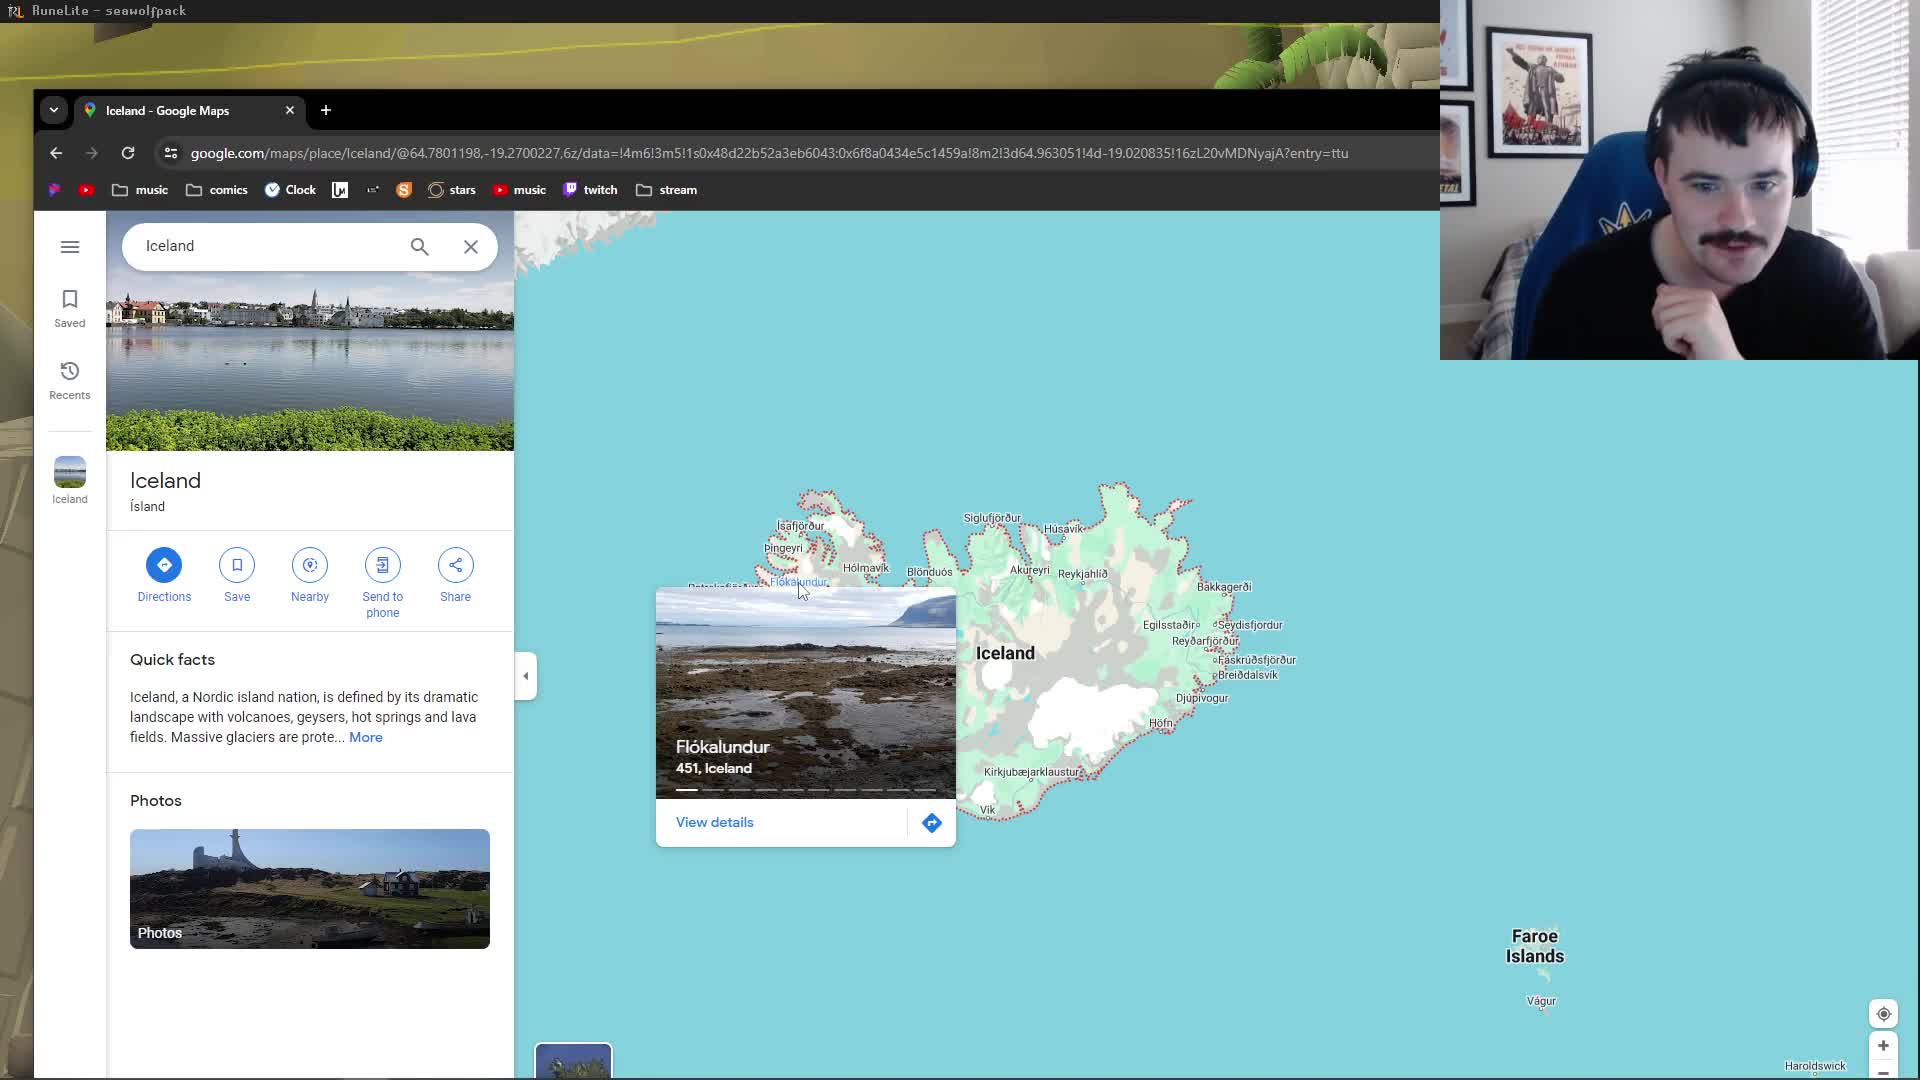Share the Iceland place
1920x1080 pixels.
(x=455, y=576)
